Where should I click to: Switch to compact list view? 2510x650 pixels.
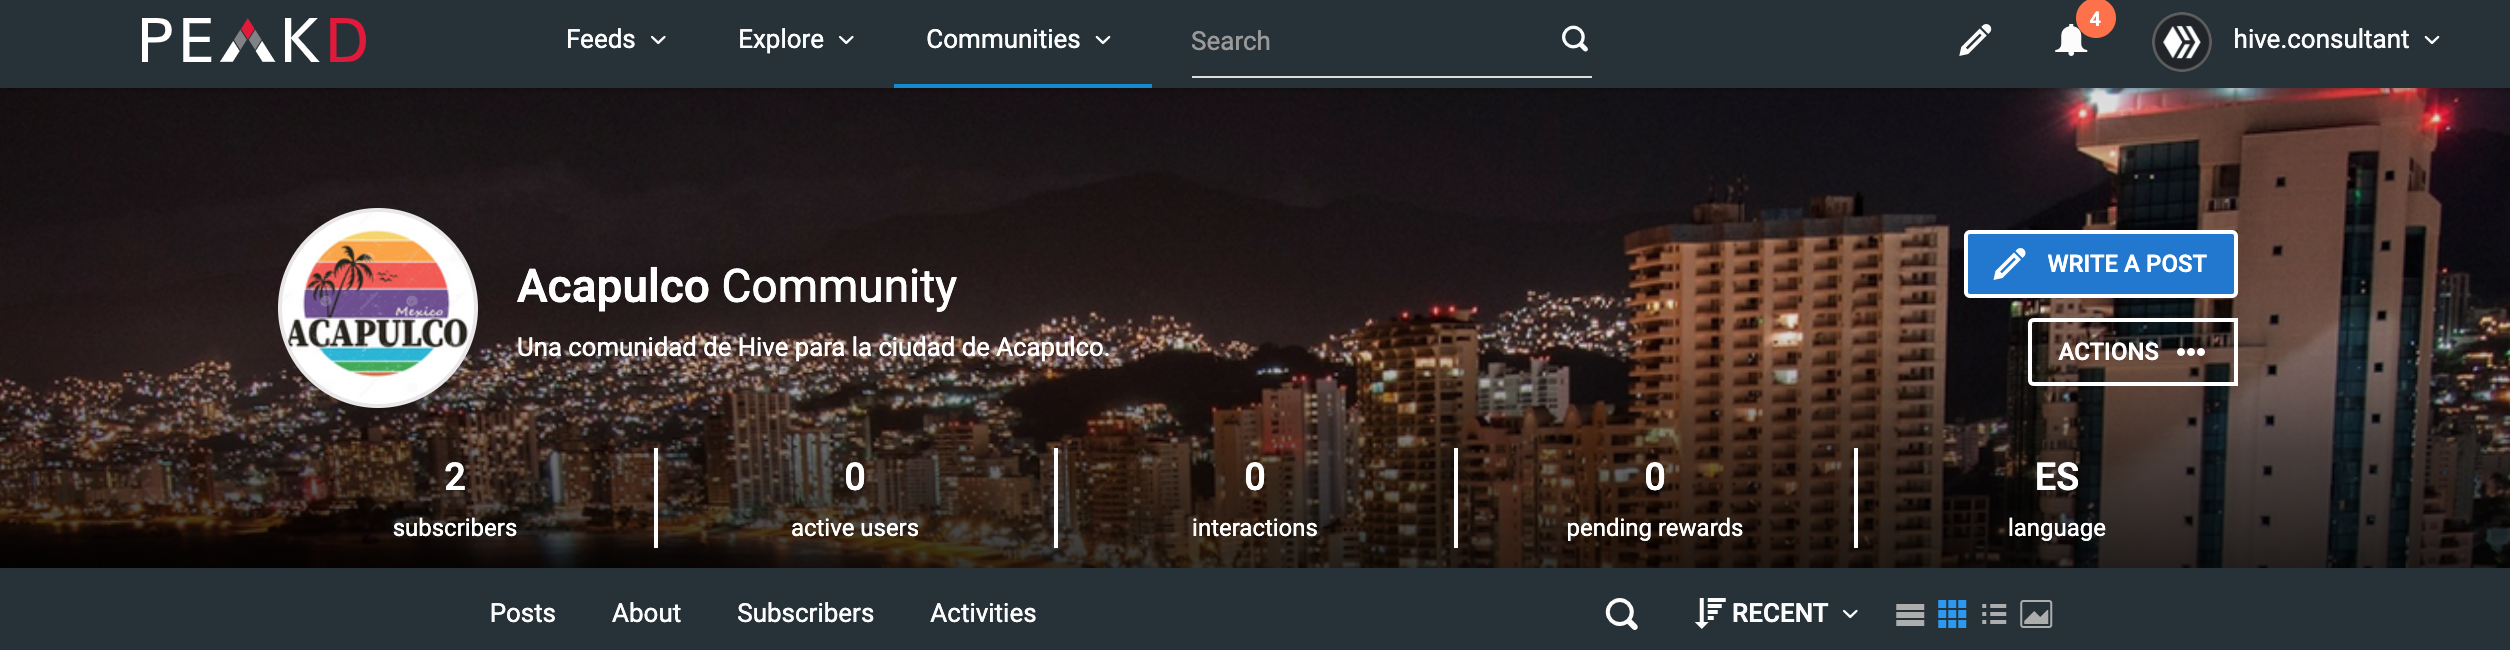coord(1993,614)
